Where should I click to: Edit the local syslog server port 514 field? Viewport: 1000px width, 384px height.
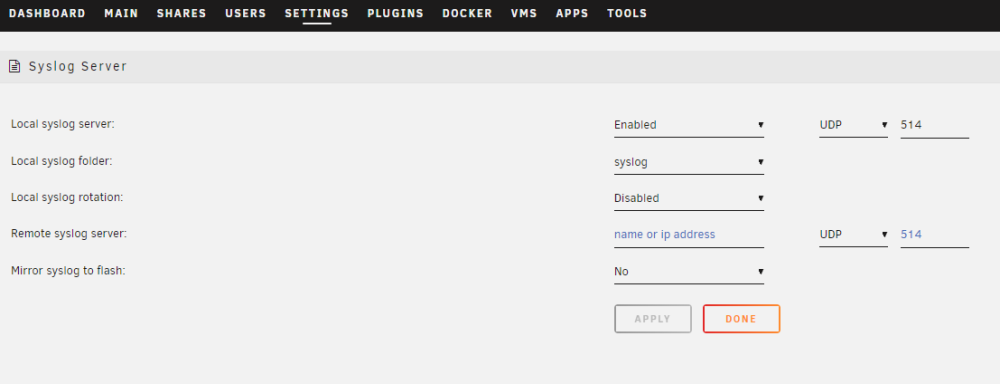point(934,125)
